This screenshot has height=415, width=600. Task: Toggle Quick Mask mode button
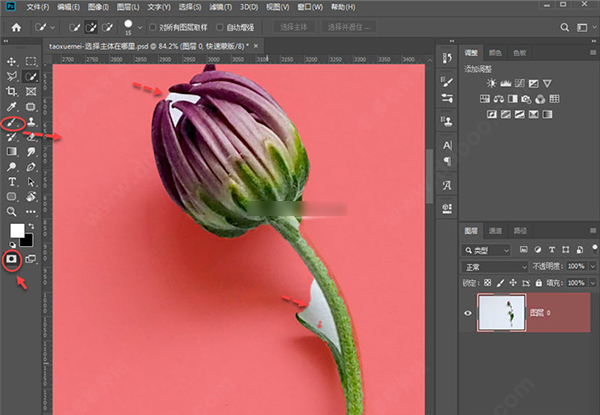pos(11,259)
